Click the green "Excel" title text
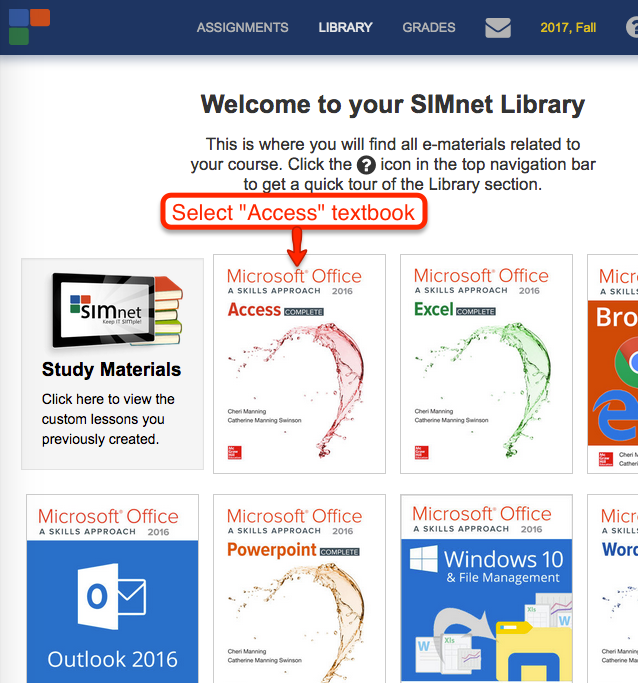This screenshot has width=638, height=683. [434, 309]
